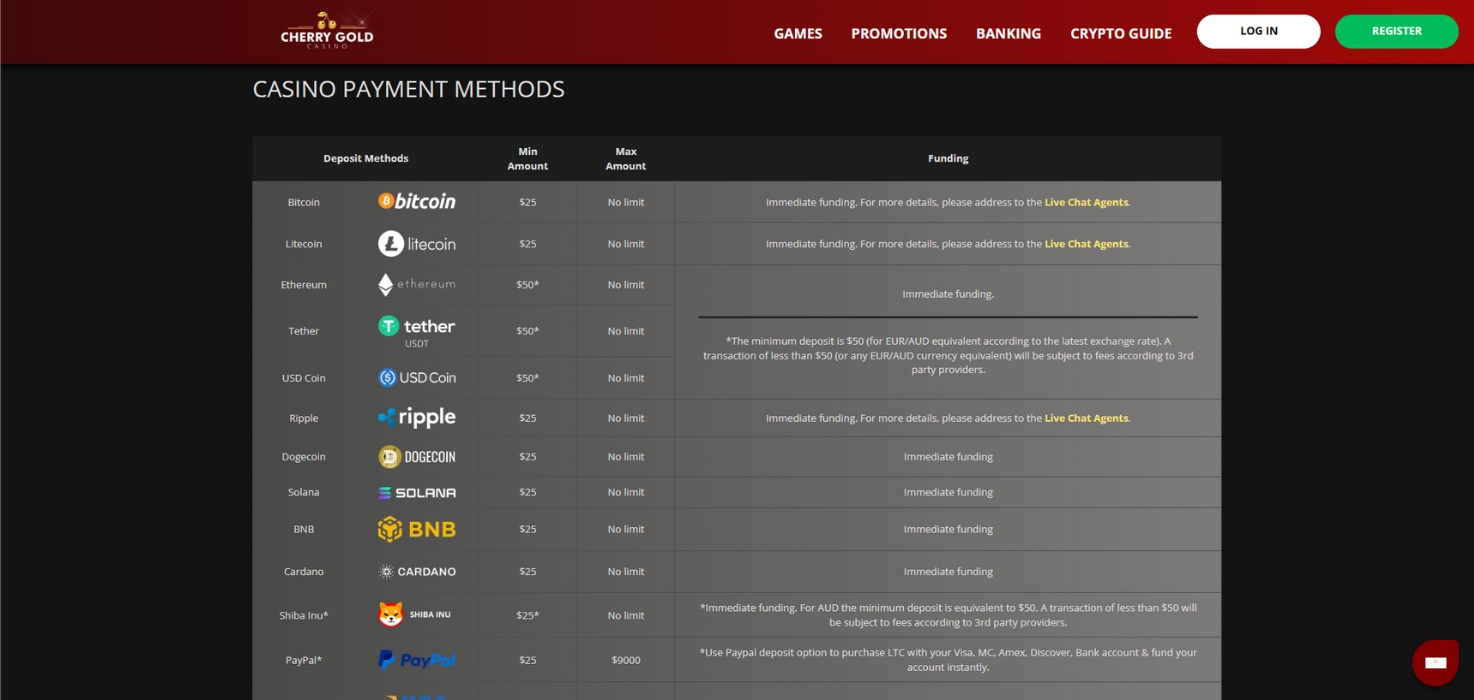Click the $9000 max amount for PayPal
The width and height of the screenshot is (1474, 700).
click(x=626, y=660)
